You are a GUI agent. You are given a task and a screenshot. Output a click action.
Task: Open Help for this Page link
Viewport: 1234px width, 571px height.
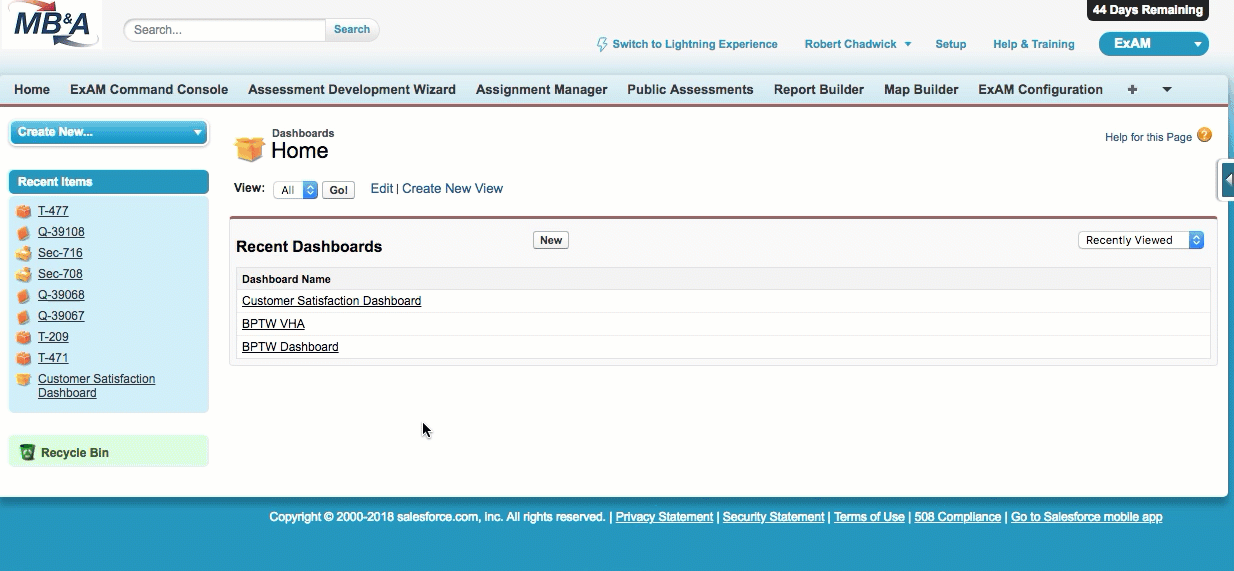click(1148, 137)
